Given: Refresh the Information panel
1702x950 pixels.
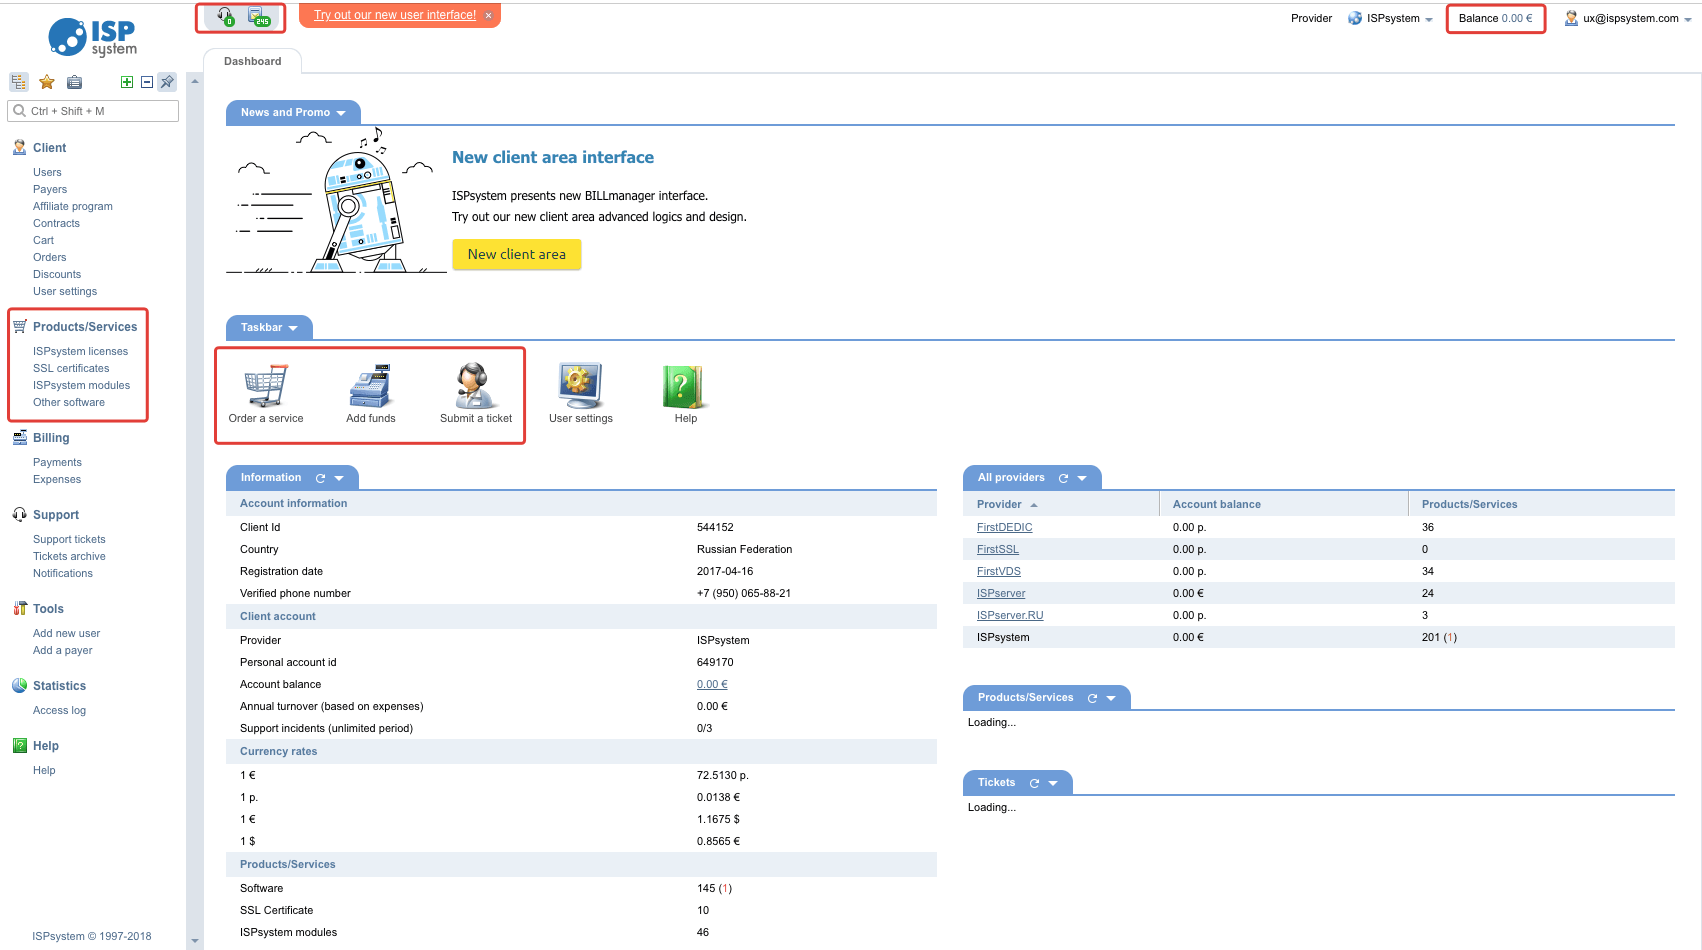Looking at the screenshot, I should tap(320, 478).
